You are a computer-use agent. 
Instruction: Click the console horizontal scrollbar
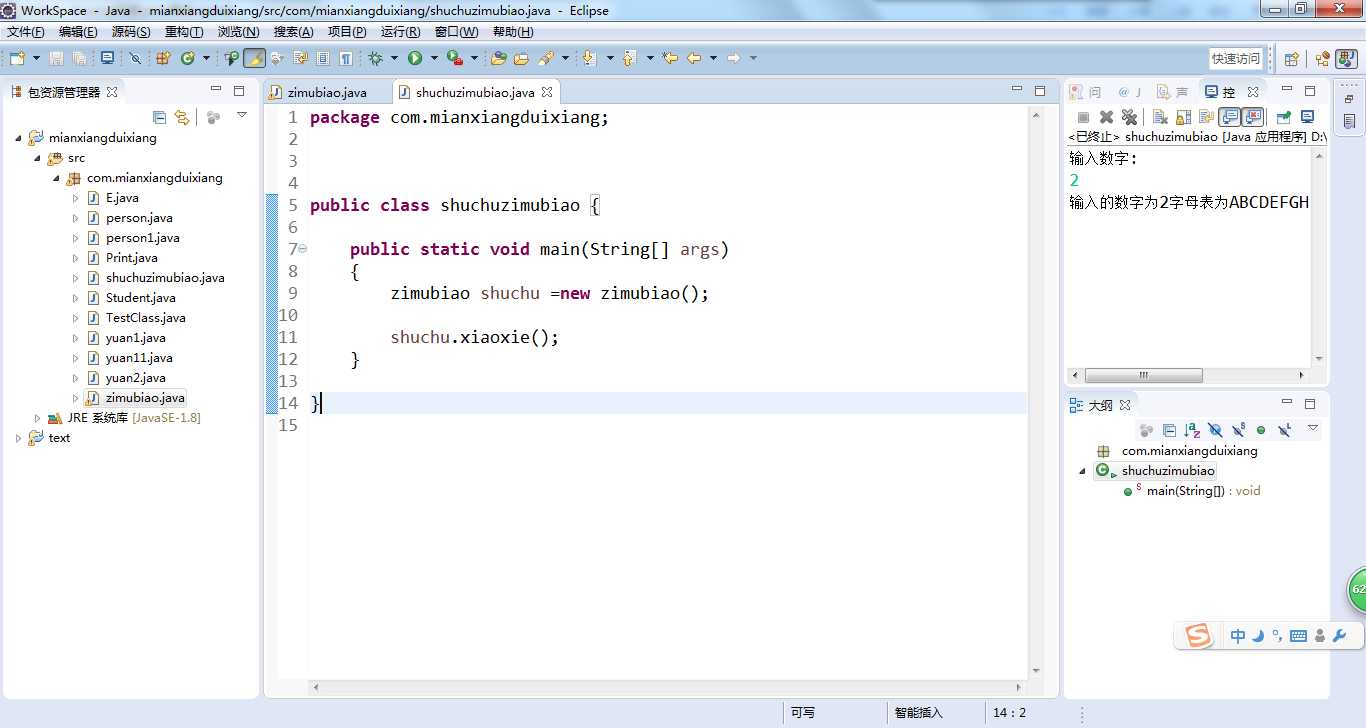(x=1144, y=376)
